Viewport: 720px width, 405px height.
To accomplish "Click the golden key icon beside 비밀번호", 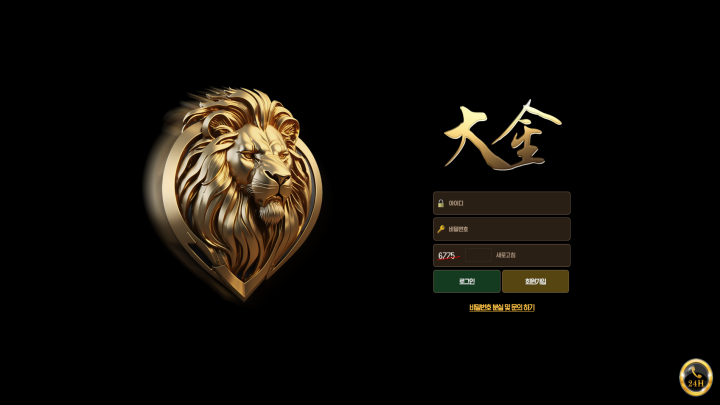I will click(441, 229).
